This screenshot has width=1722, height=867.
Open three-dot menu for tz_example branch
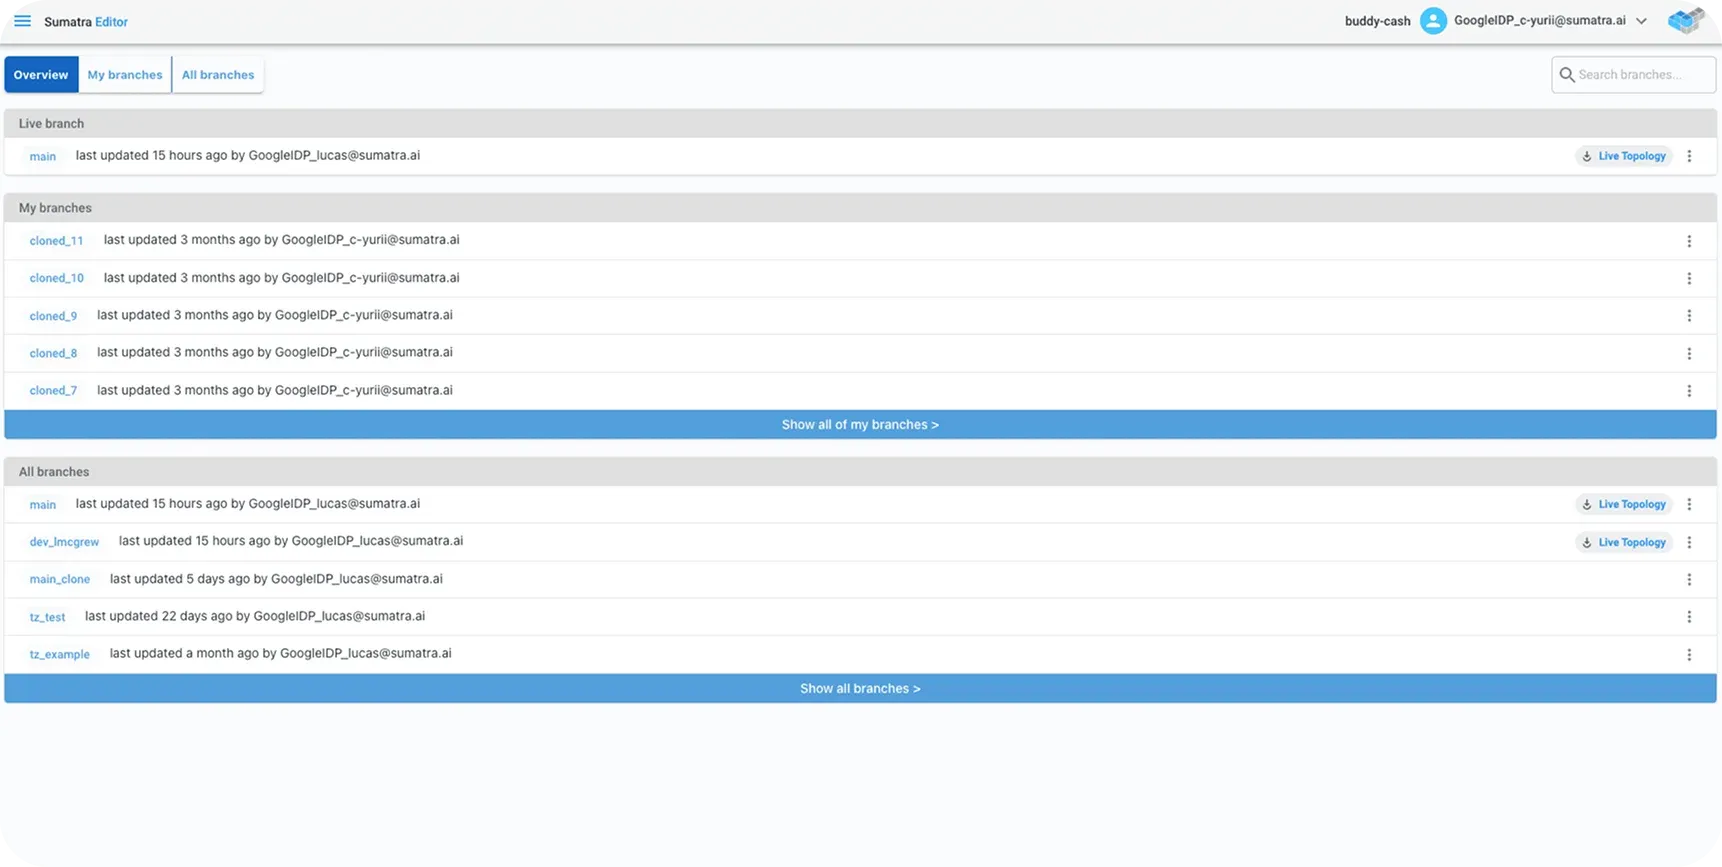point(1689,655)
